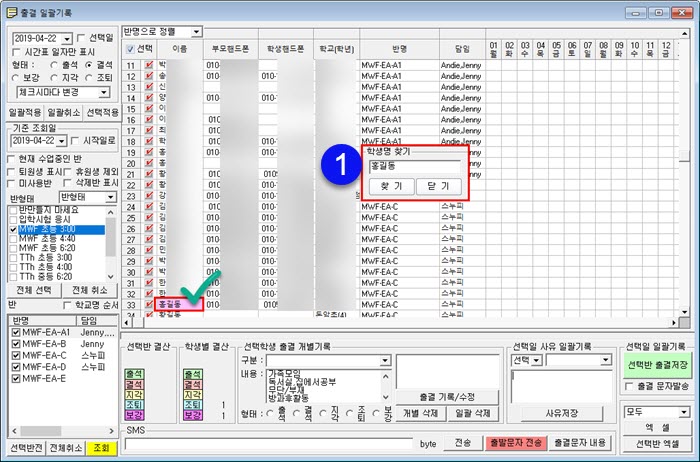Select the 조퇴 radio button at top left

[89, 78]
